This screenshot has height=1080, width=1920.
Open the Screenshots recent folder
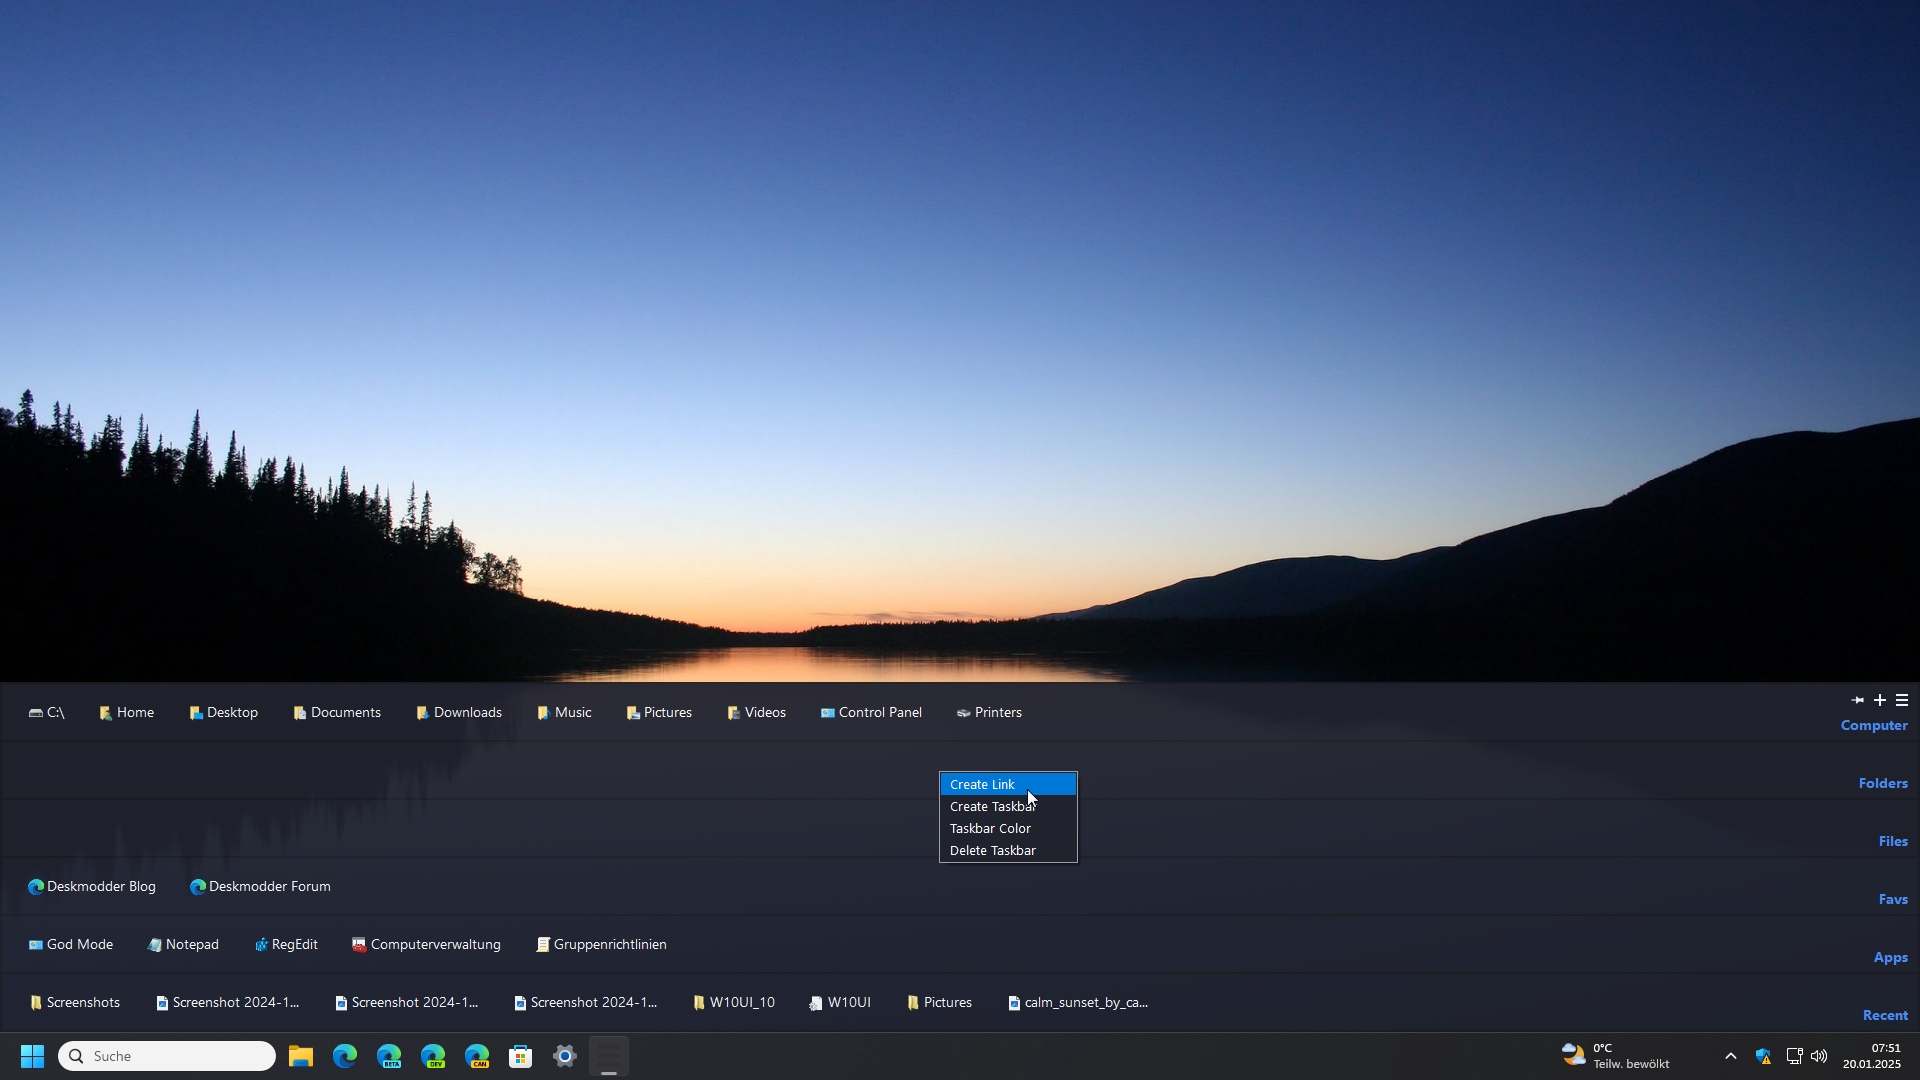(x=75, y=1003)
